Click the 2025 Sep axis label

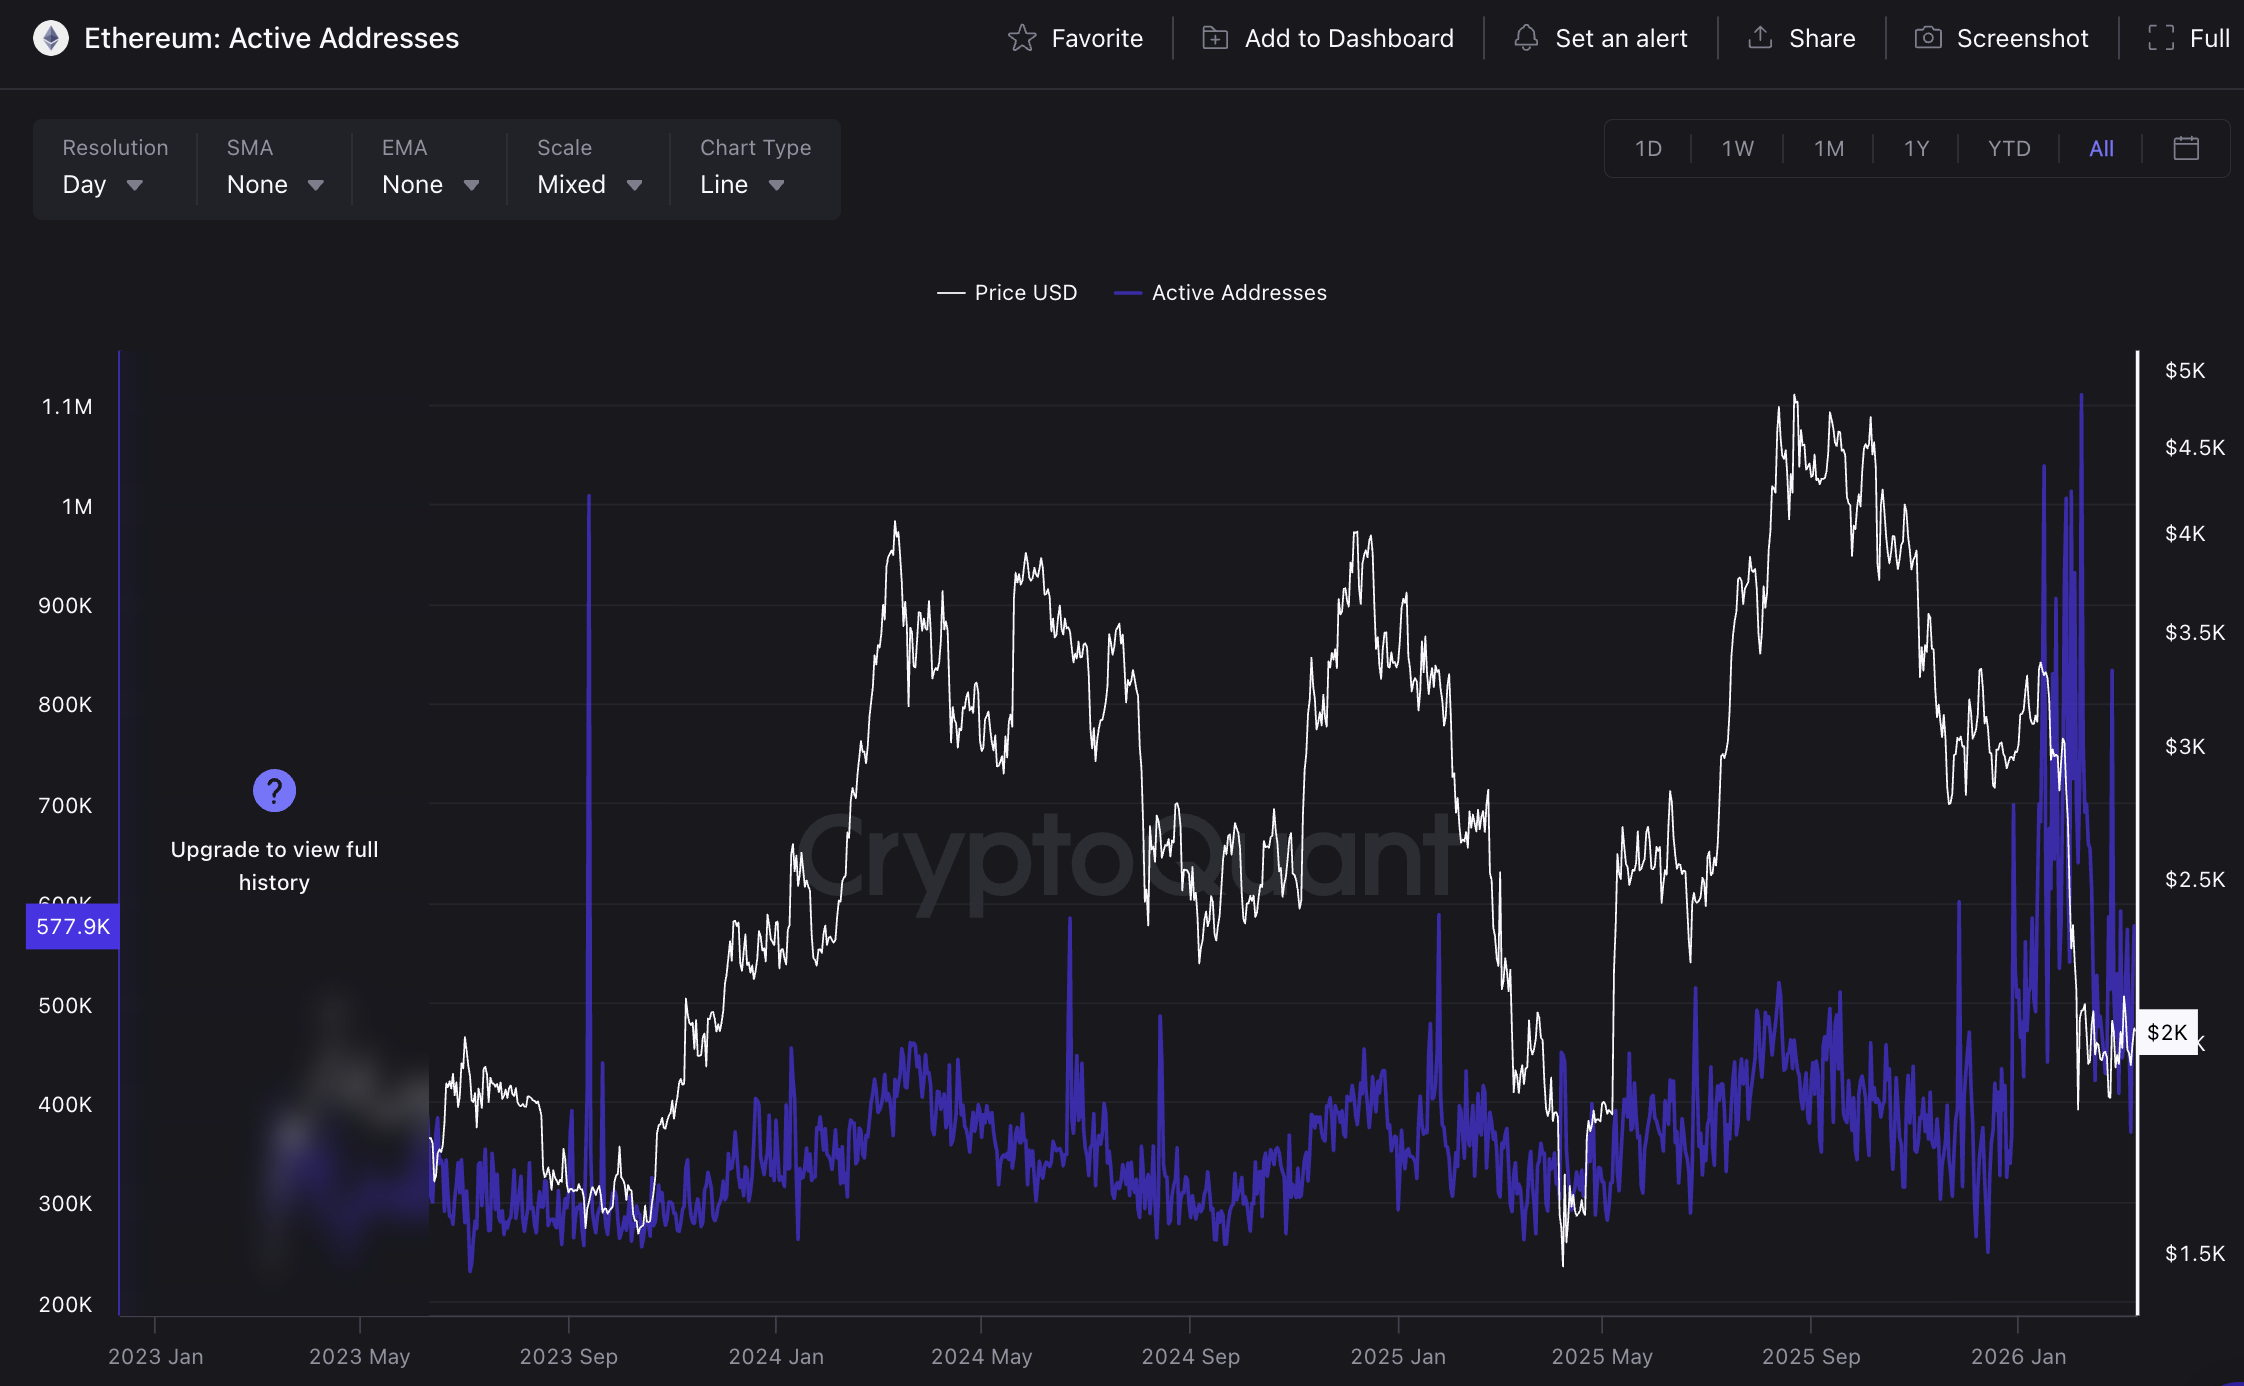pyautogui.click(x=1811, y=1356)
